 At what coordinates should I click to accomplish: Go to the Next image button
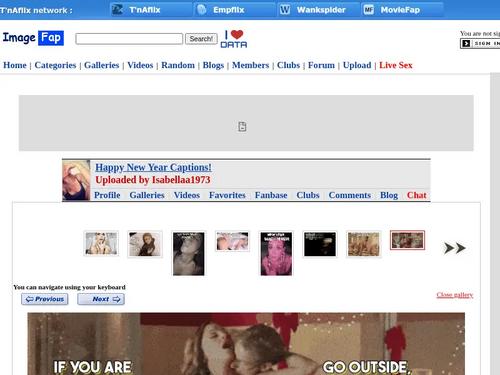point(101,299)
